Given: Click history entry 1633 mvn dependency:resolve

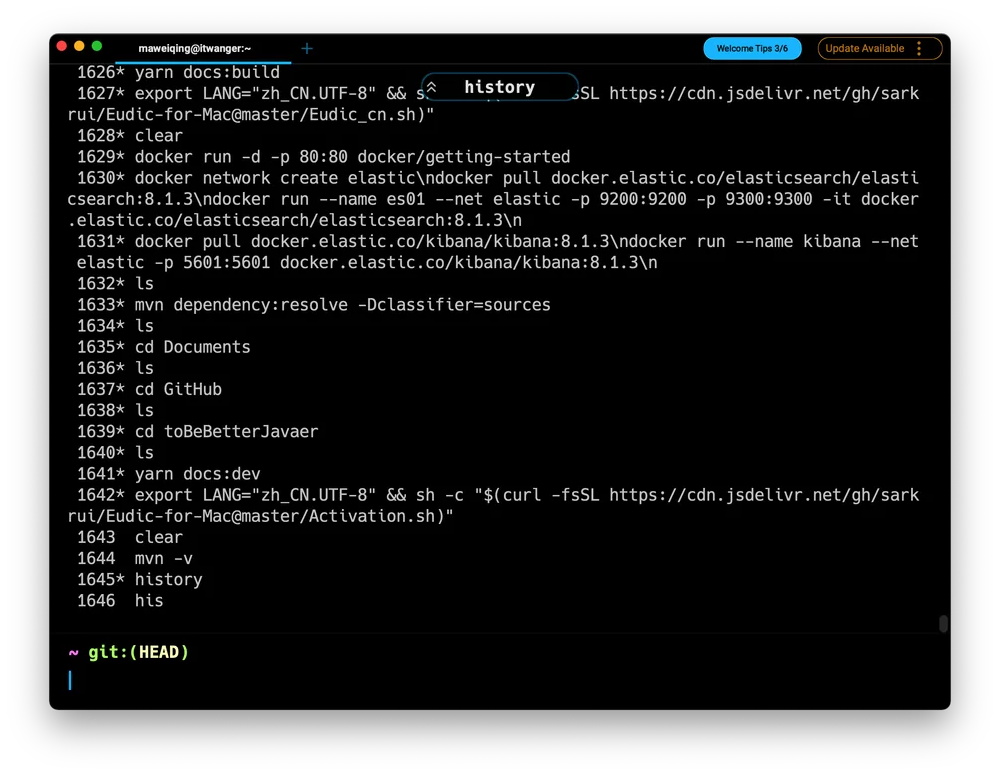Looking at the screenshot, I should [313, 305].
